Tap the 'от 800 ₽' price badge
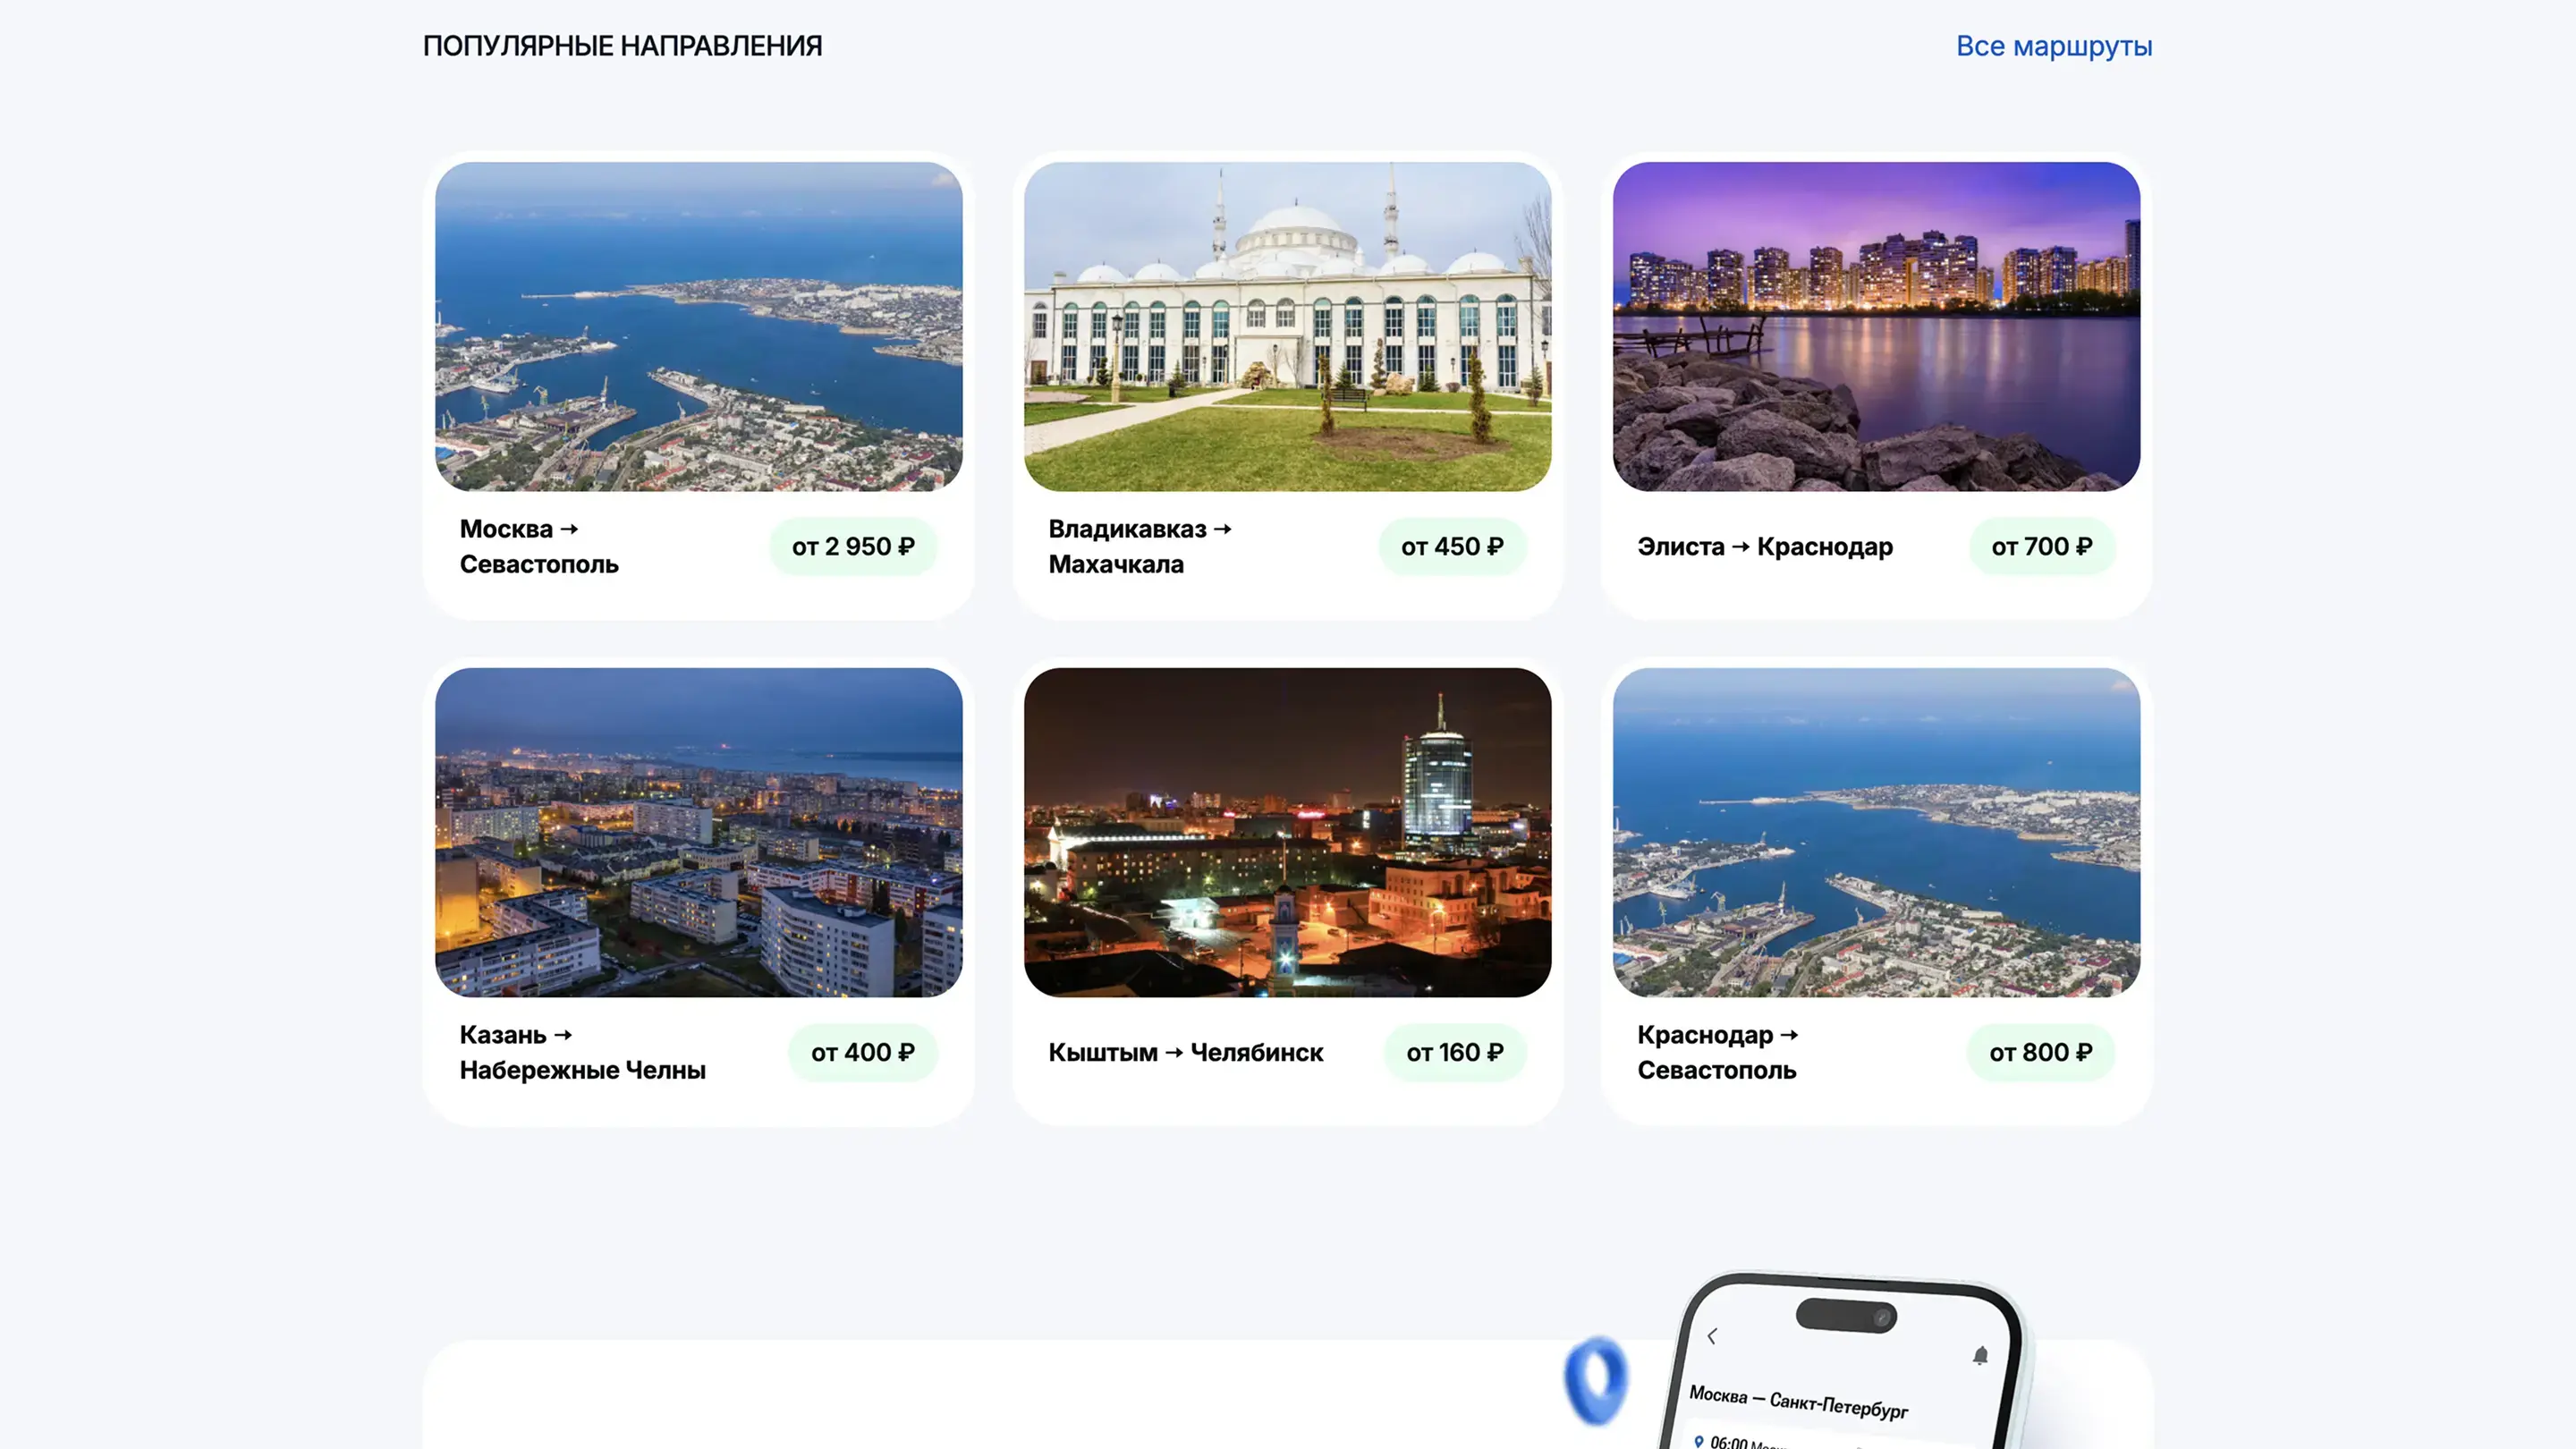Screen dimensions: 2576x1449 point(2040,1052)
